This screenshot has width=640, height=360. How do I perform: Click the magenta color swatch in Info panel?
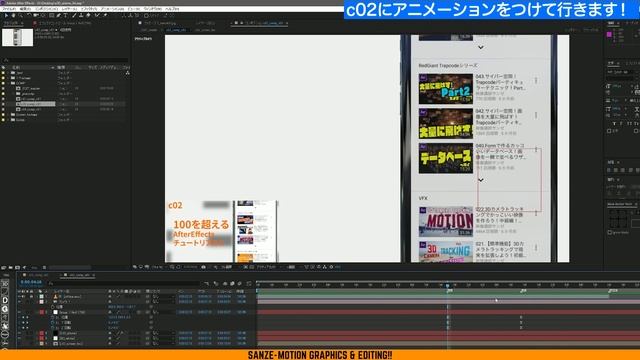[609, 35]
